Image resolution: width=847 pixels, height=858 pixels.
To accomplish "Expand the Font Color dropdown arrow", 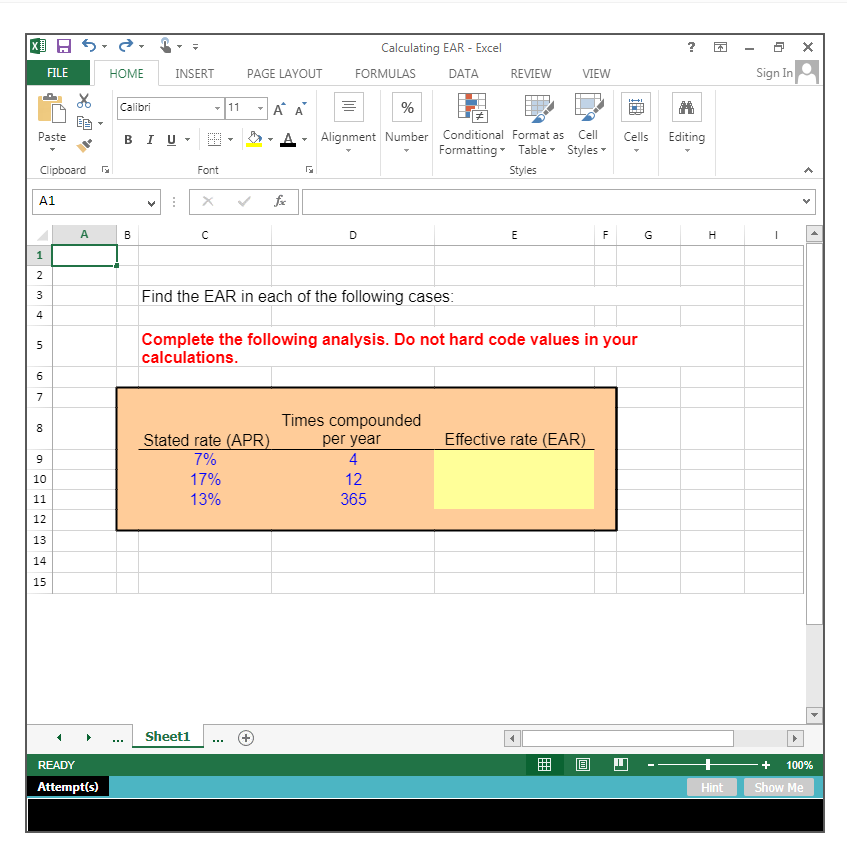I will pyautogui.click(x=303, y=140).
